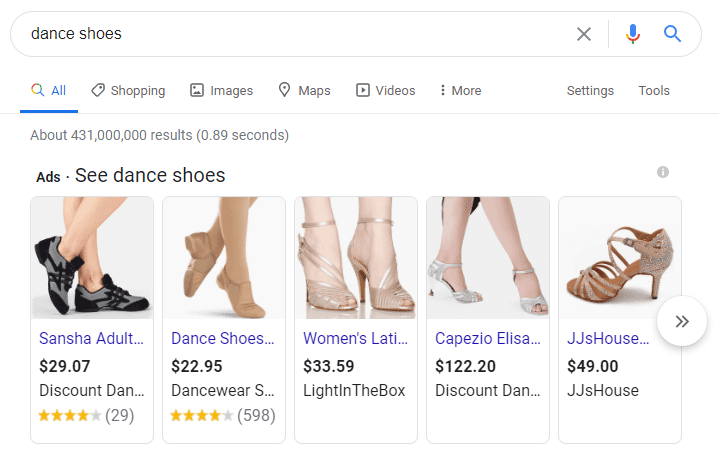Open the Sansha Adult sneaker product image
Image resolution: width=719 pixels, height=457 pixels.
[92, 258]
